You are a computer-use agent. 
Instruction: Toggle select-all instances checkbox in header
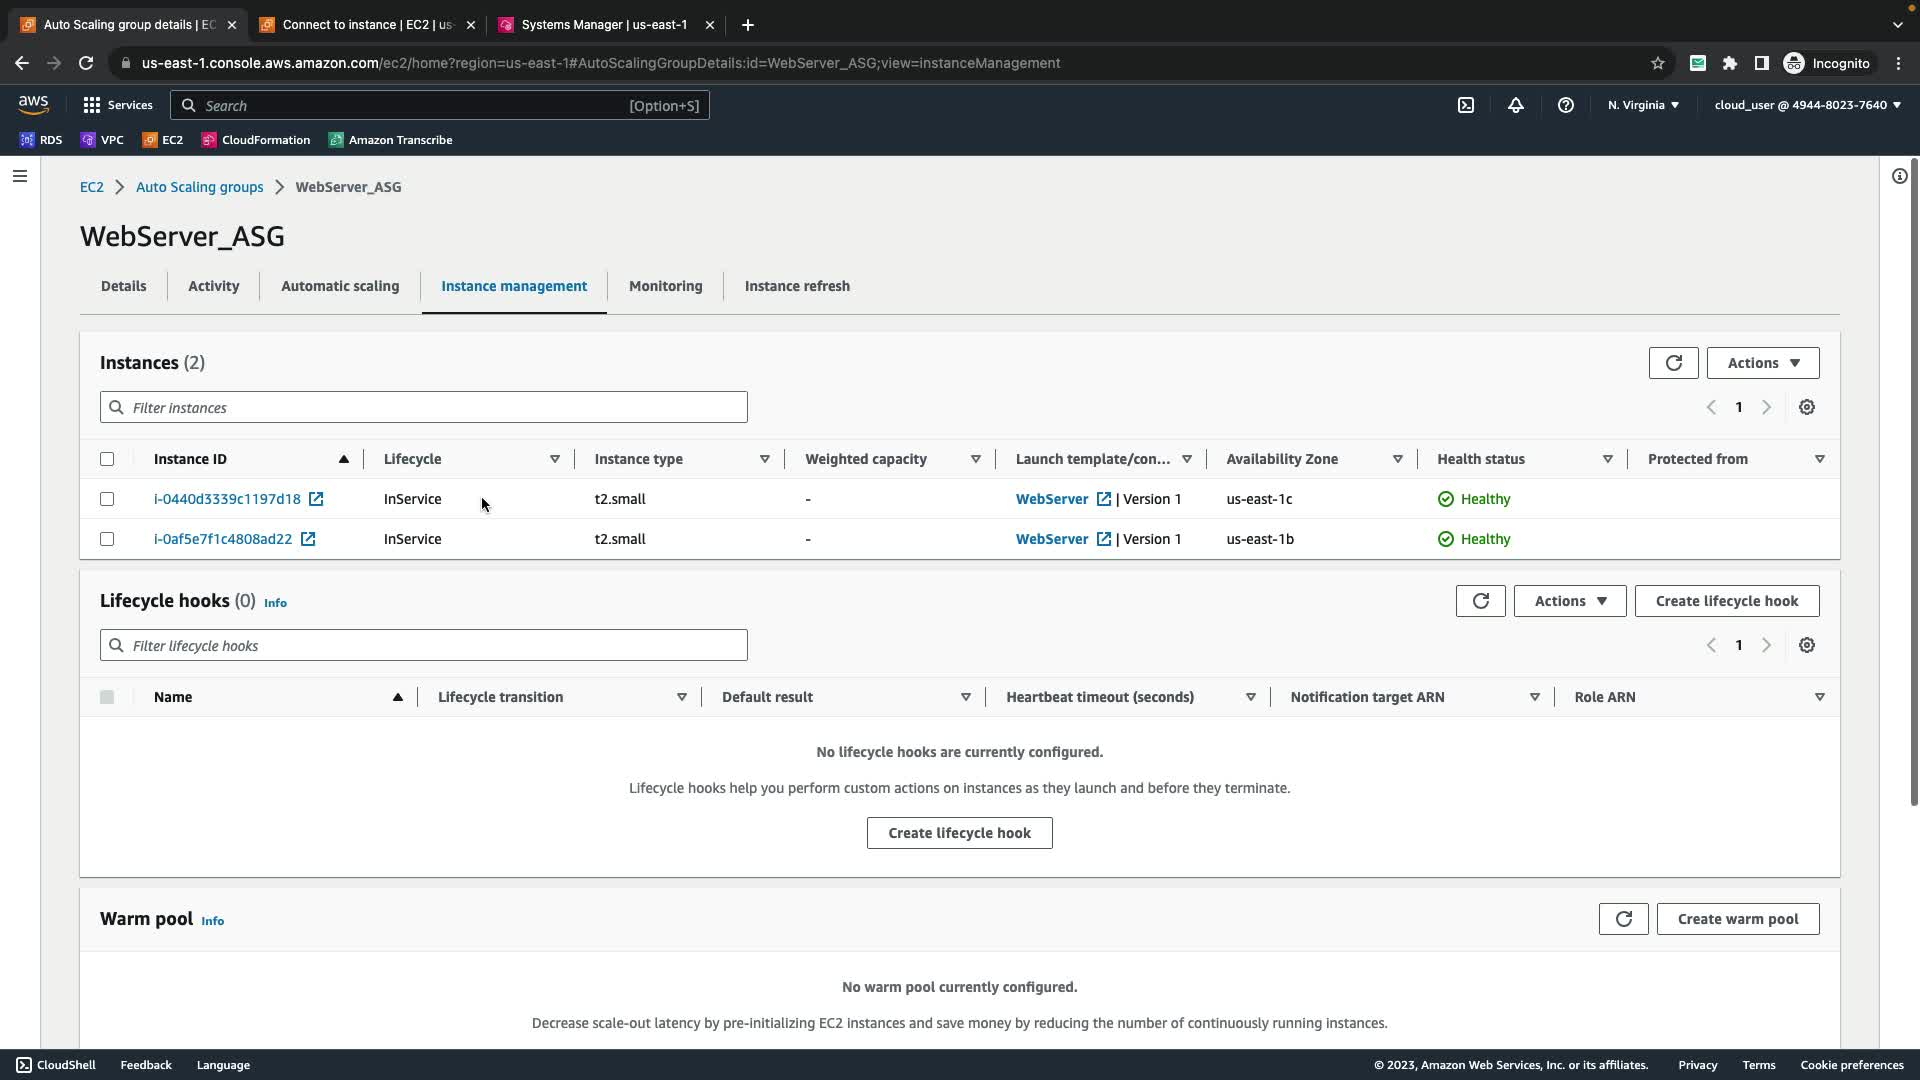[107, 459]
